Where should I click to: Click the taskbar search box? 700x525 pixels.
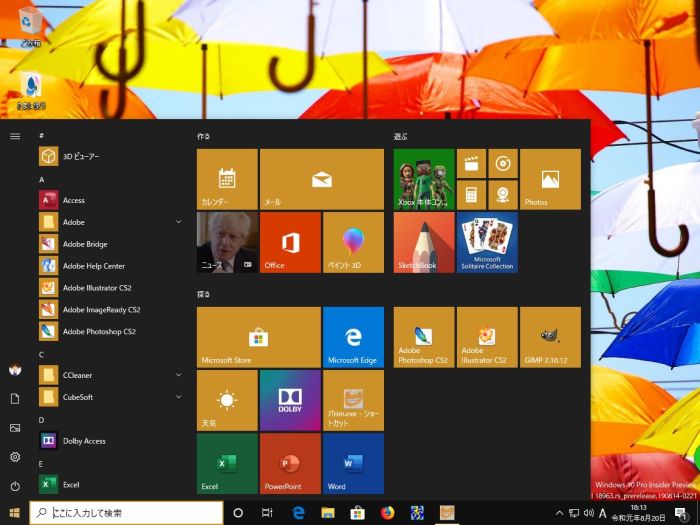pos(125,513)
